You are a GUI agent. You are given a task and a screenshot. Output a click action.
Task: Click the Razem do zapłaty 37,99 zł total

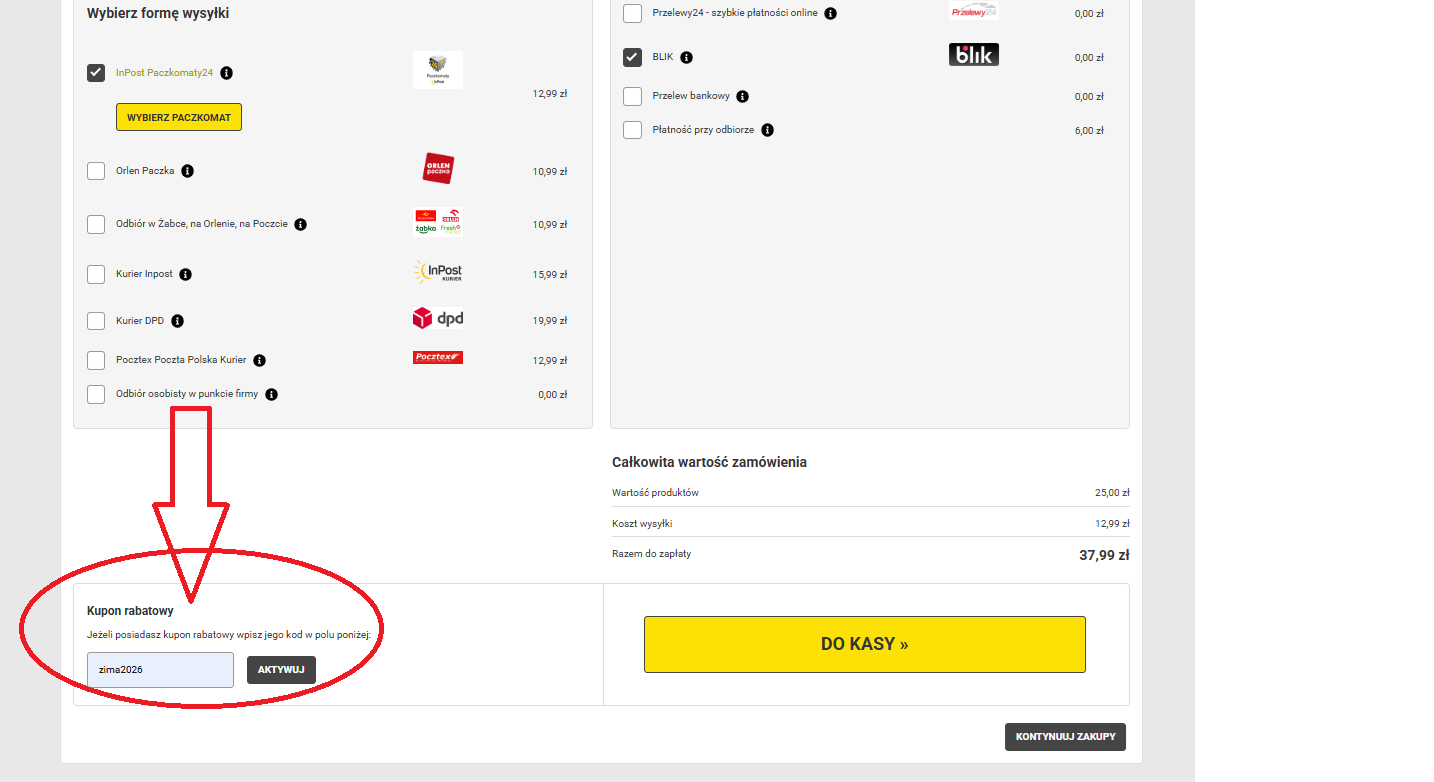click(x=1104, y=555)
